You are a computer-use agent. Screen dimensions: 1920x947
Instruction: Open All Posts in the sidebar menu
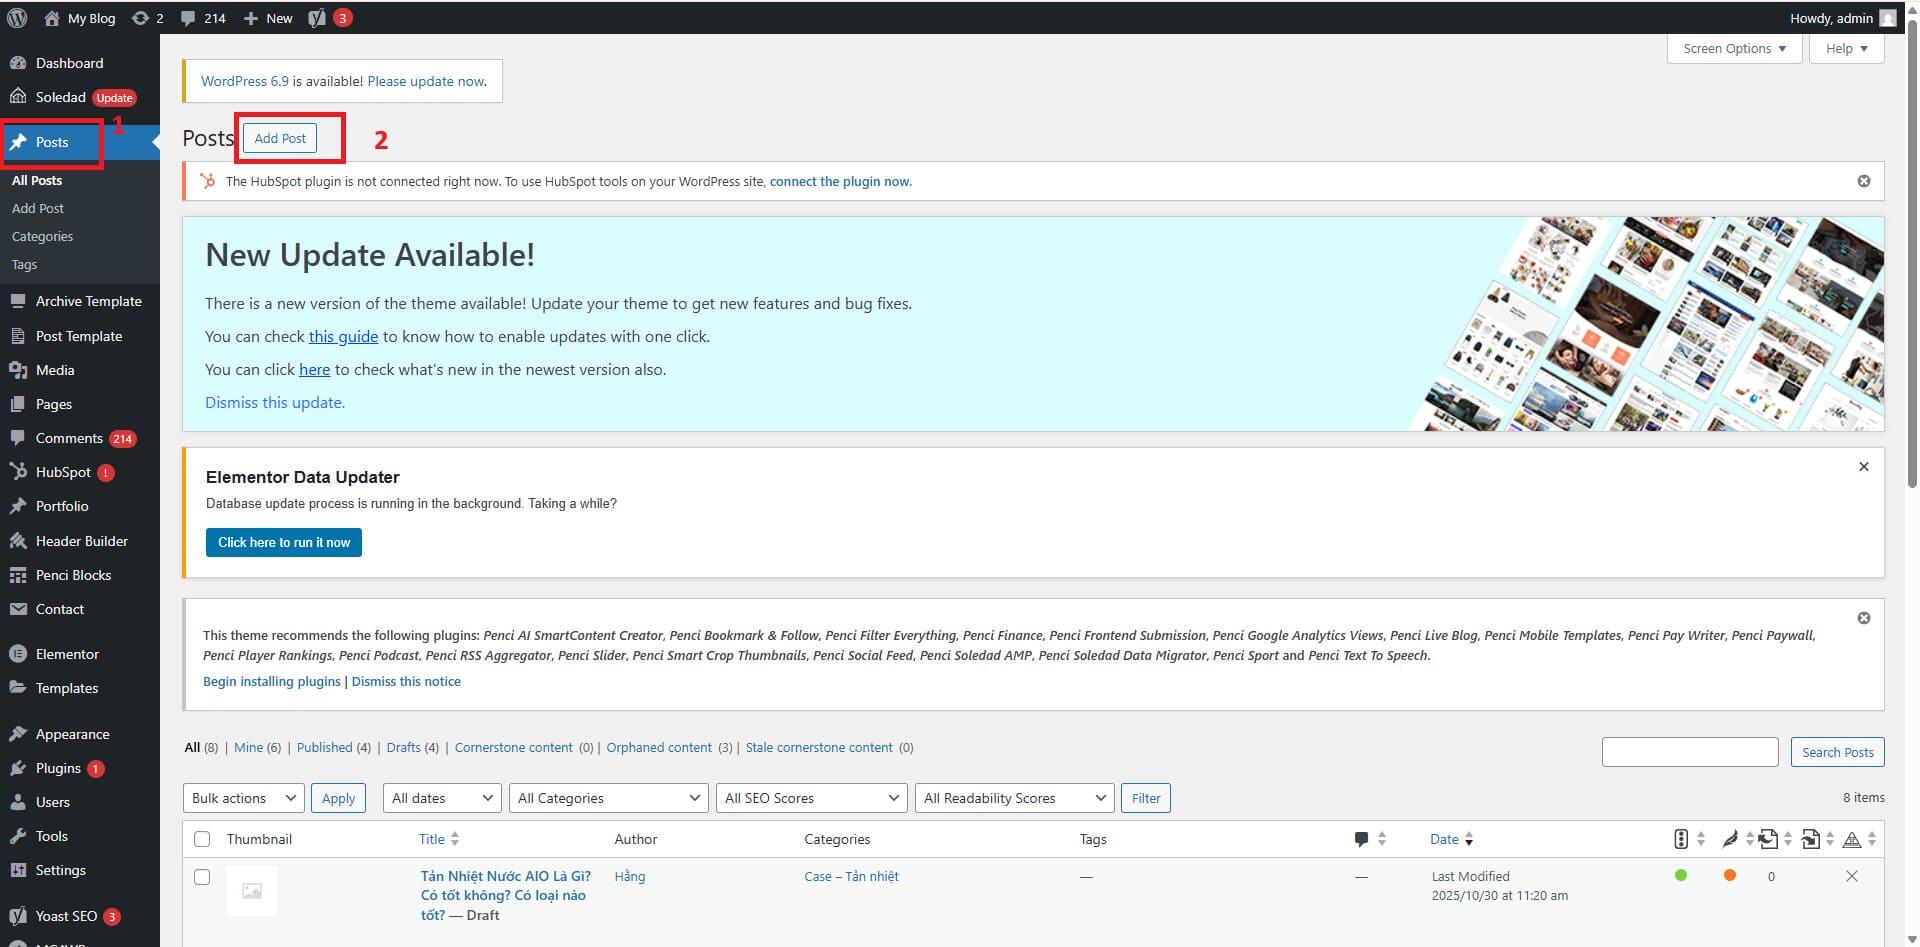[x=36, y=180]
